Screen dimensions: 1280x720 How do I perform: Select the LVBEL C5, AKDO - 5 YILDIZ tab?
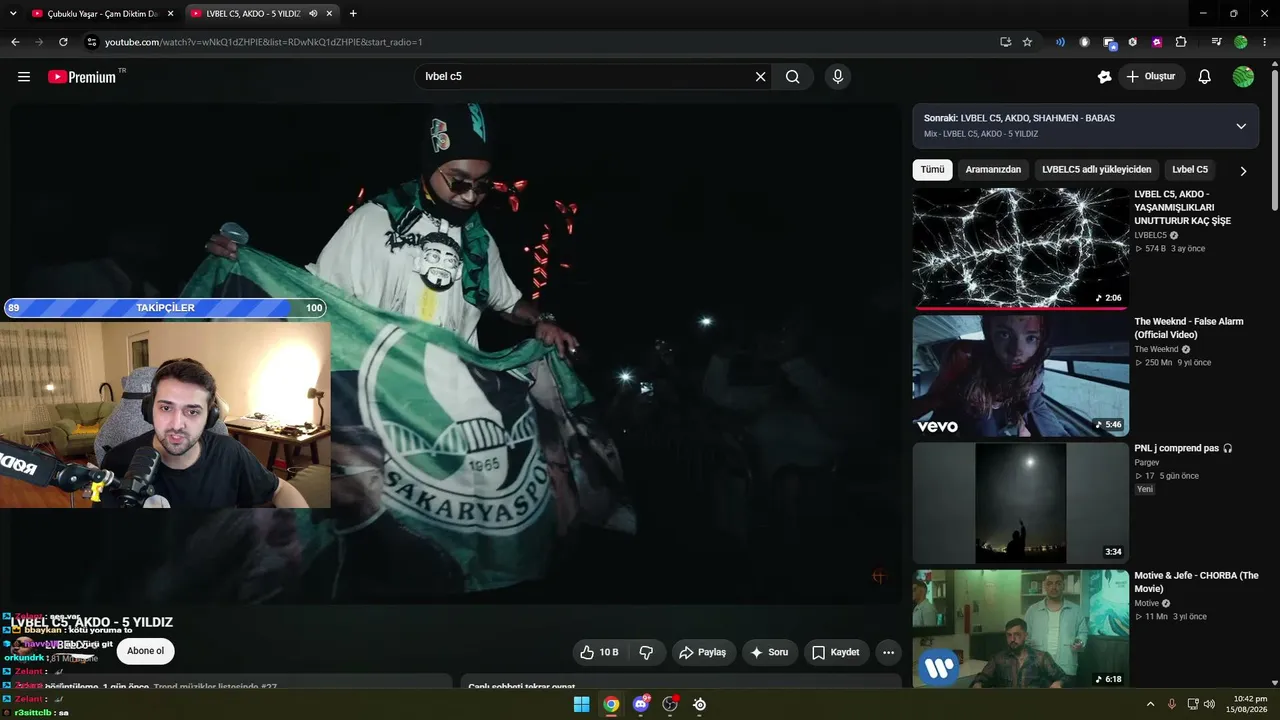pos(253,14)
